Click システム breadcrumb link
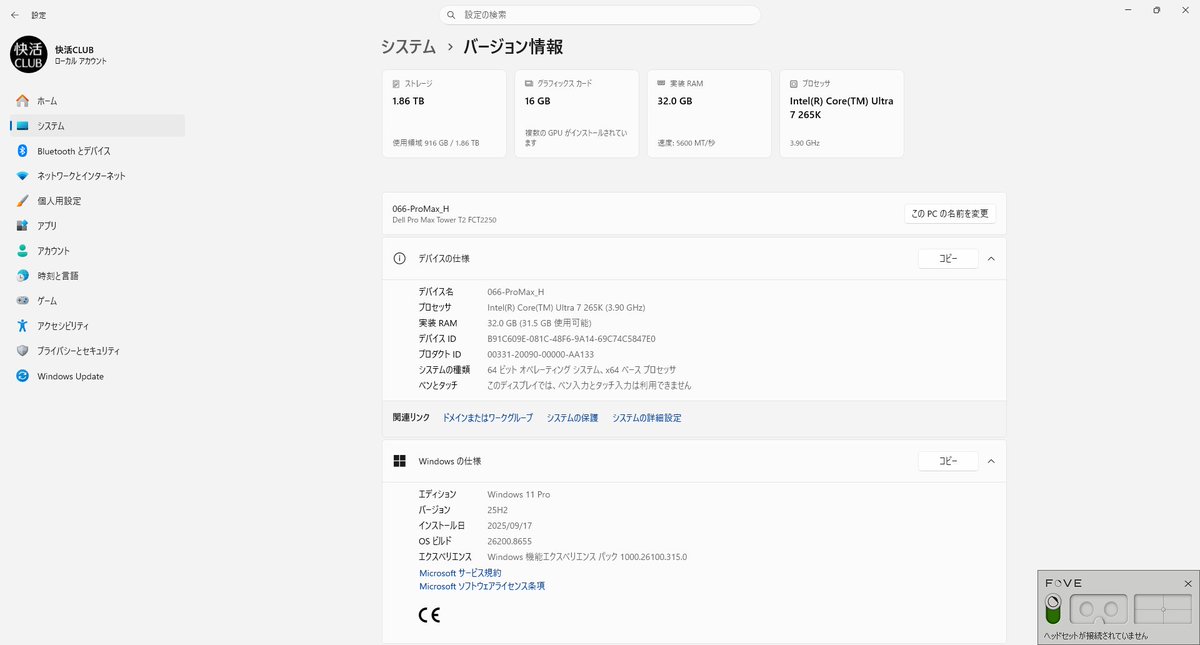This screenshot has height=645, width=1200. pyautogui.click(x=408, y=47)
